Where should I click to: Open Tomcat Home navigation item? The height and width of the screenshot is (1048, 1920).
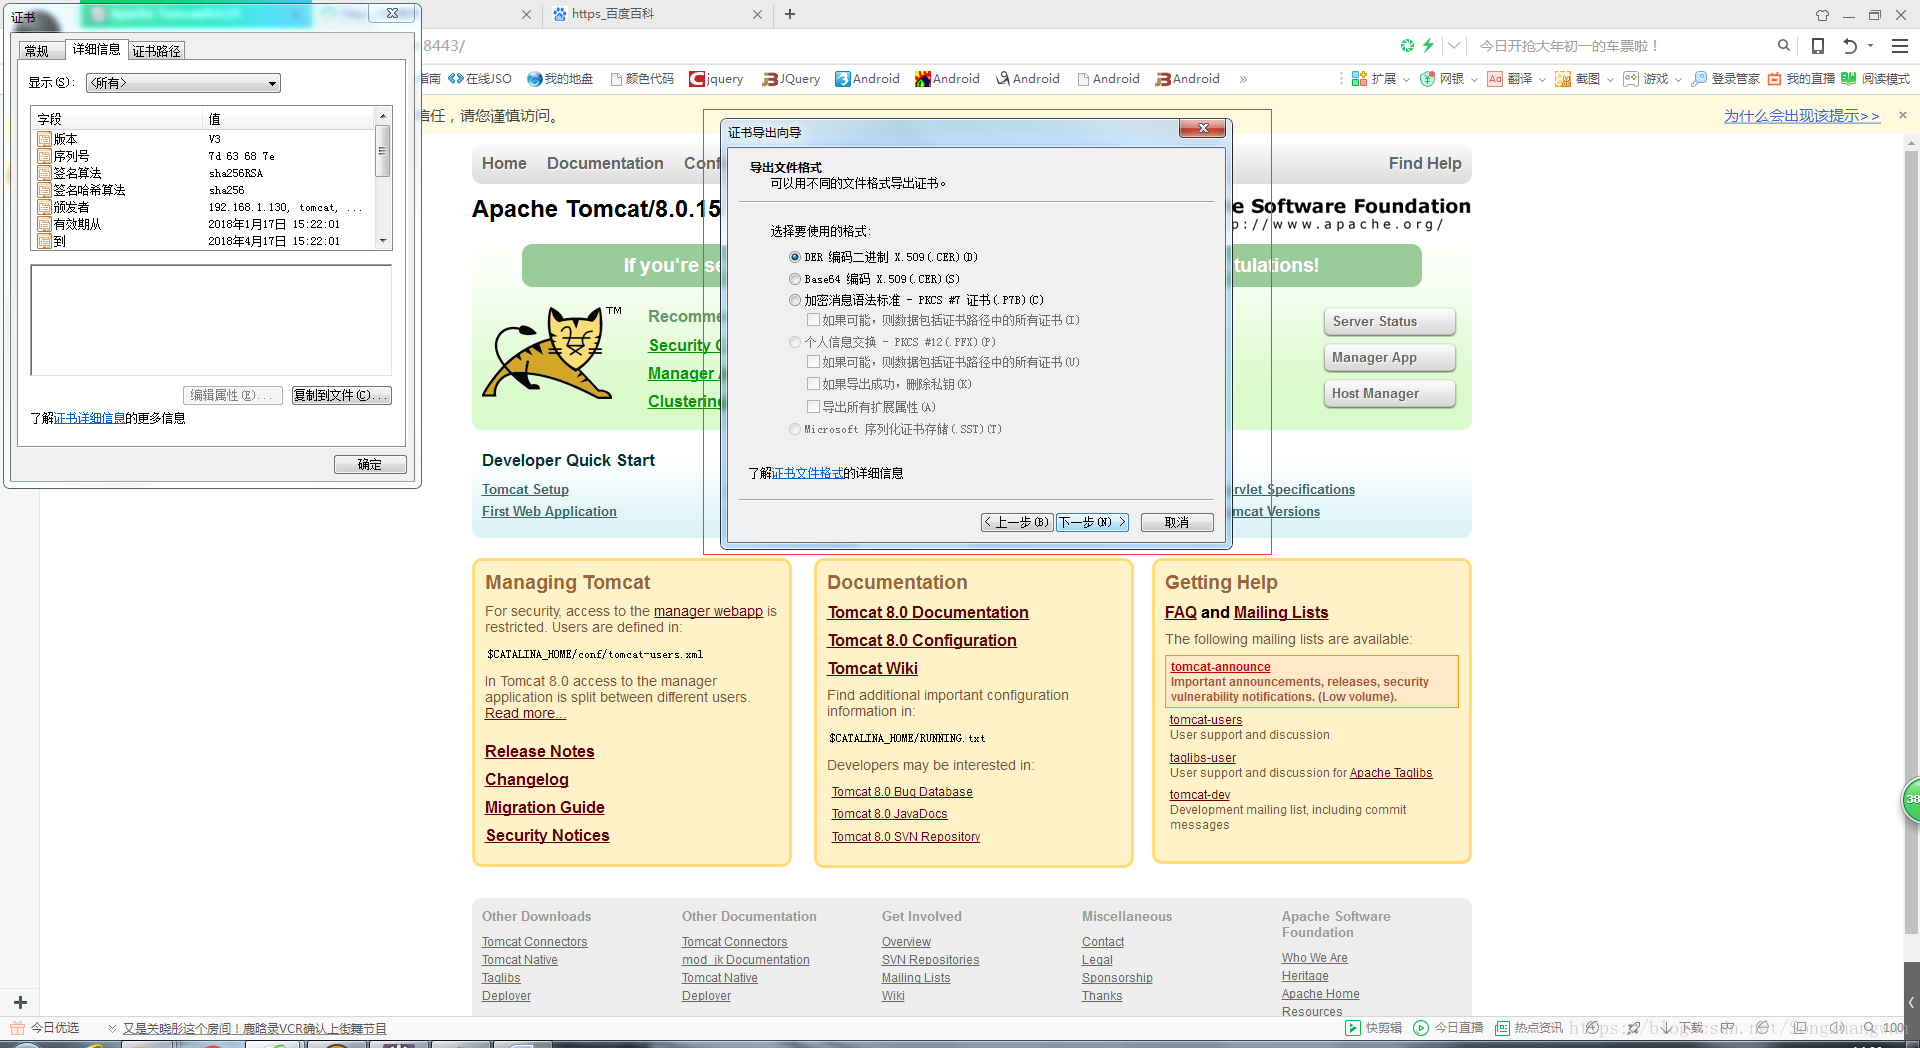(x=504, y=163)
